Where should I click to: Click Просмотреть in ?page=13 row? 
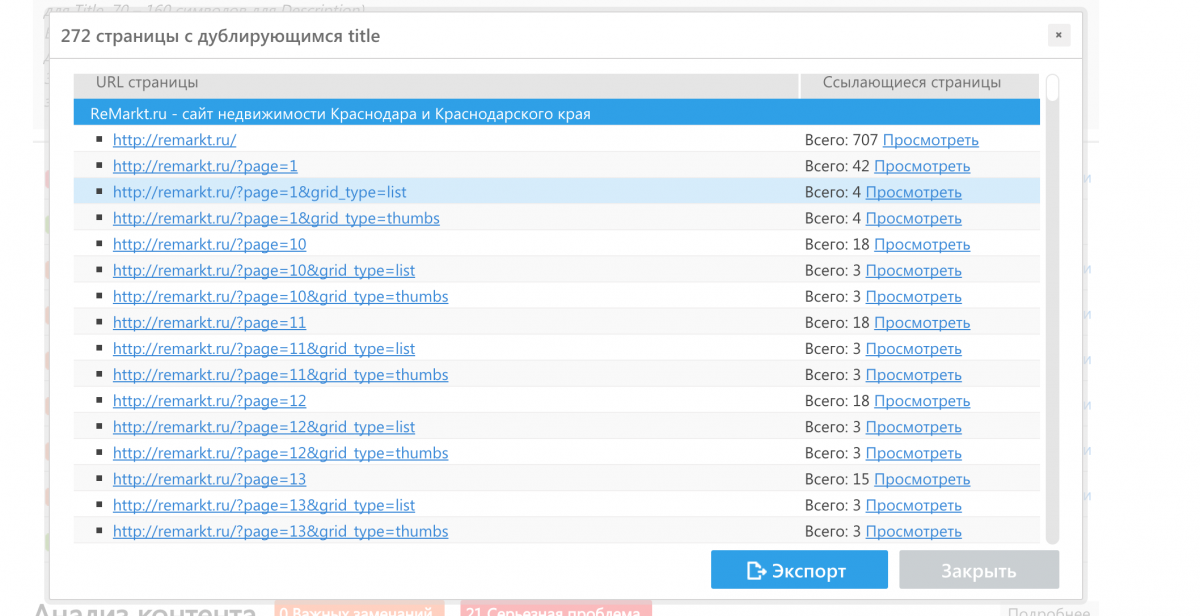pyautogui.click(x=922, y=479)
